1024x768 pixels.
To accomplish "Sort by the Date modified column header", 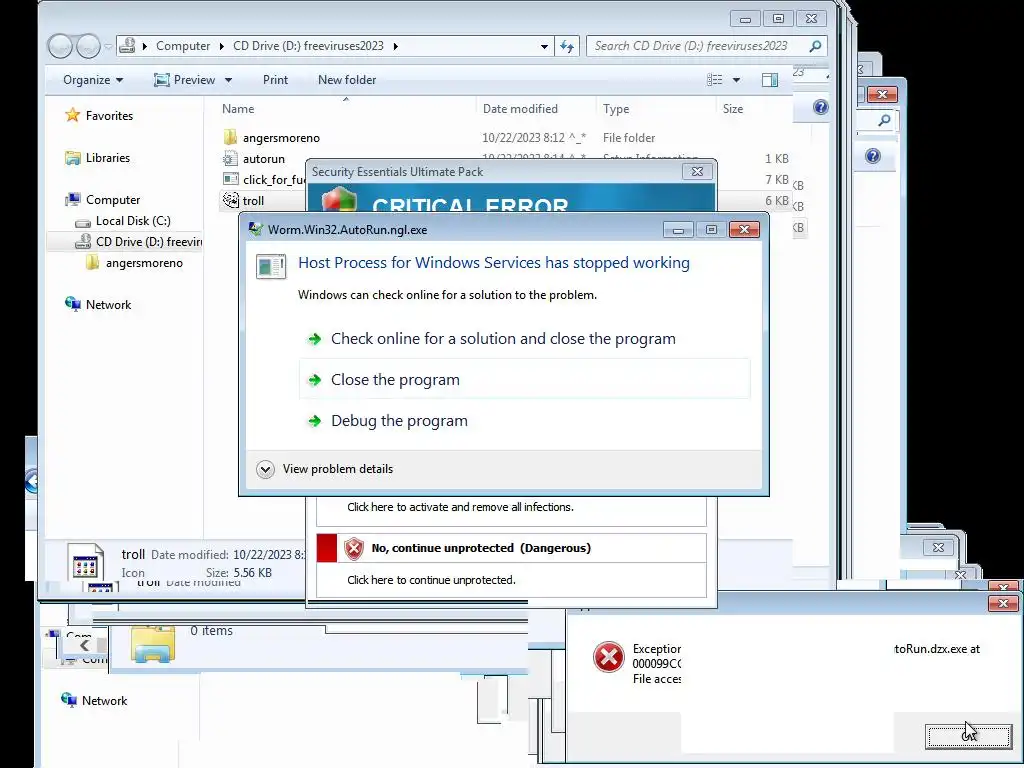I will coord(520,109).
